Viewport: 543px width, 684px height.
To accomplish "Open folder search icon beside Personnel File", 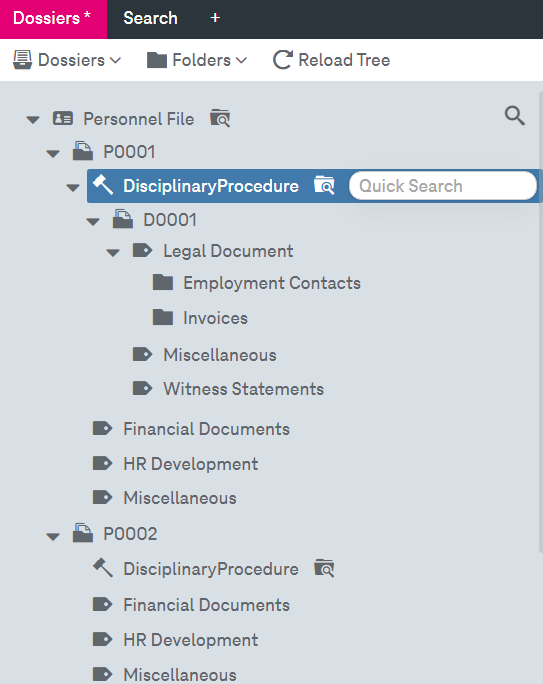I will (220, 118).
